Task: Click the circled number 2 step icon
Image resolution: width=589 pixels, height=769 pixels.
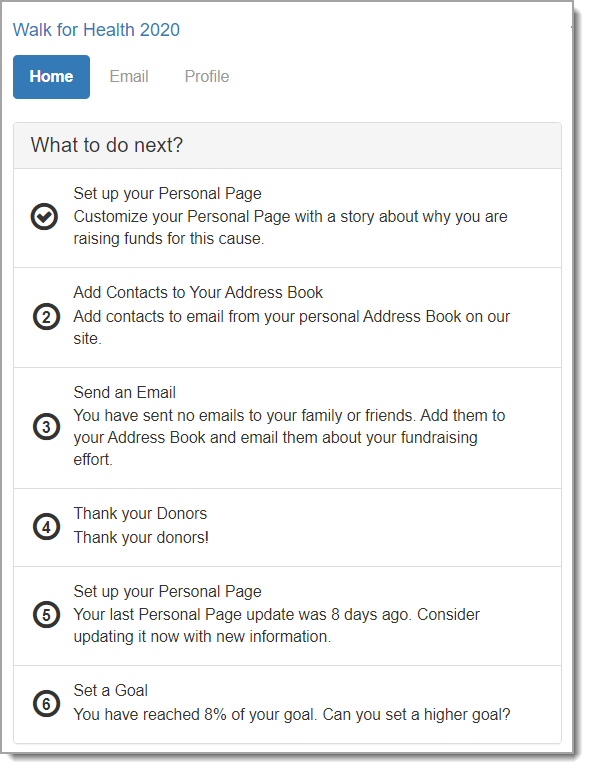Action: coord(46,317)
